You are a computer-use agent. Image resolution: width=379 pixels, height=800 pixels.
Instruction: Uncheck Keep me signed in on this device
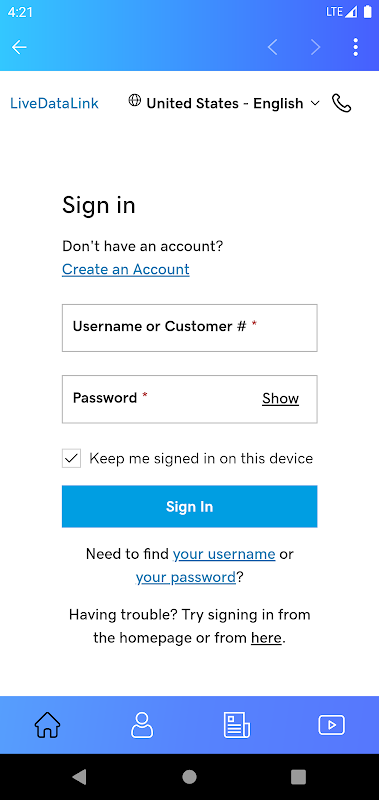[71, 459]
